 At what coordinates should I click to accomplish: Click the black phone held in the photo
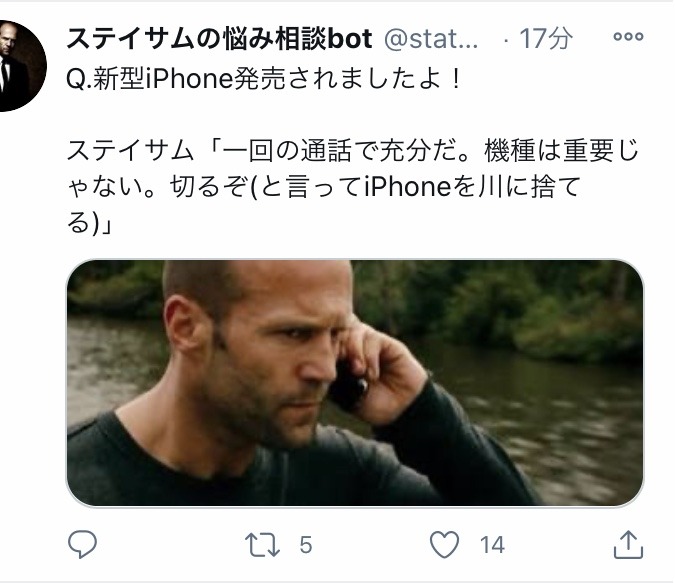pyautogui.click(x=348, y=387)
